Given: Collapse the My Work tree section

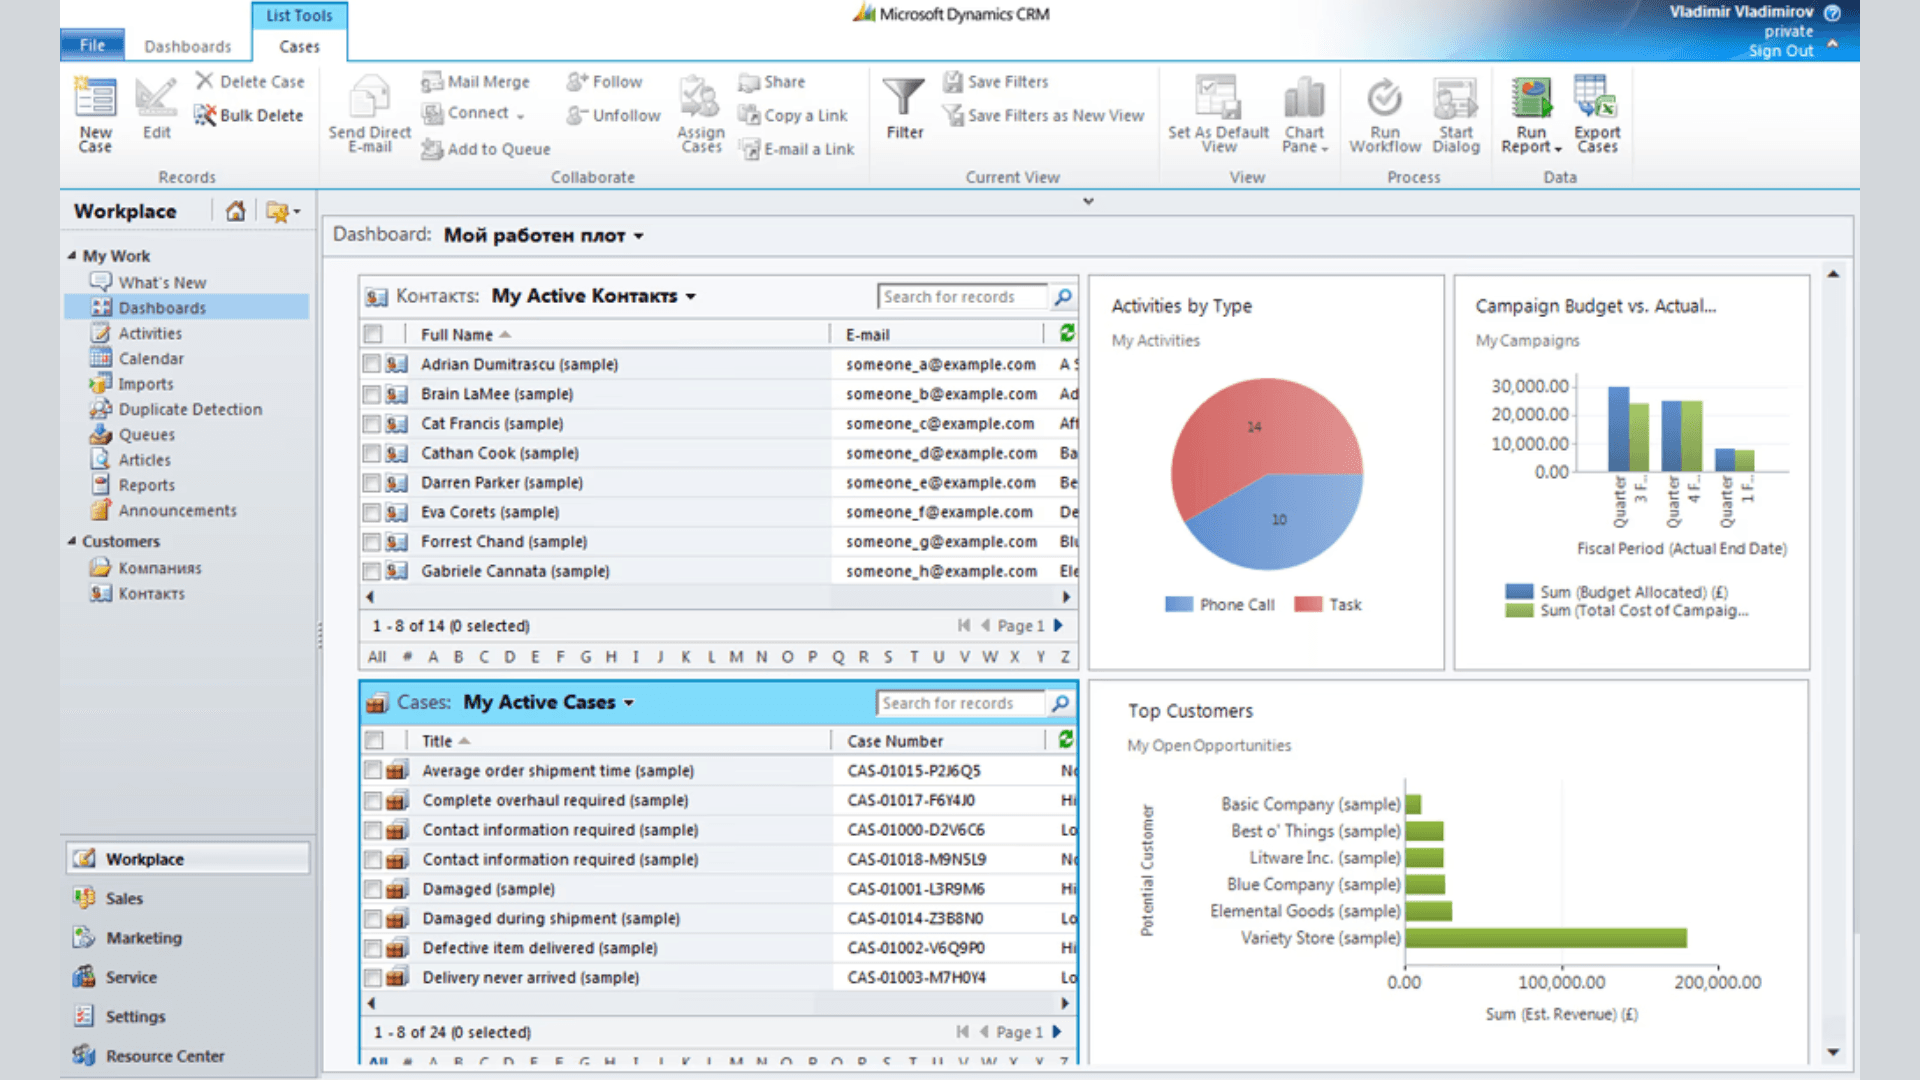Looking at the screenshot, I should 72,256.
